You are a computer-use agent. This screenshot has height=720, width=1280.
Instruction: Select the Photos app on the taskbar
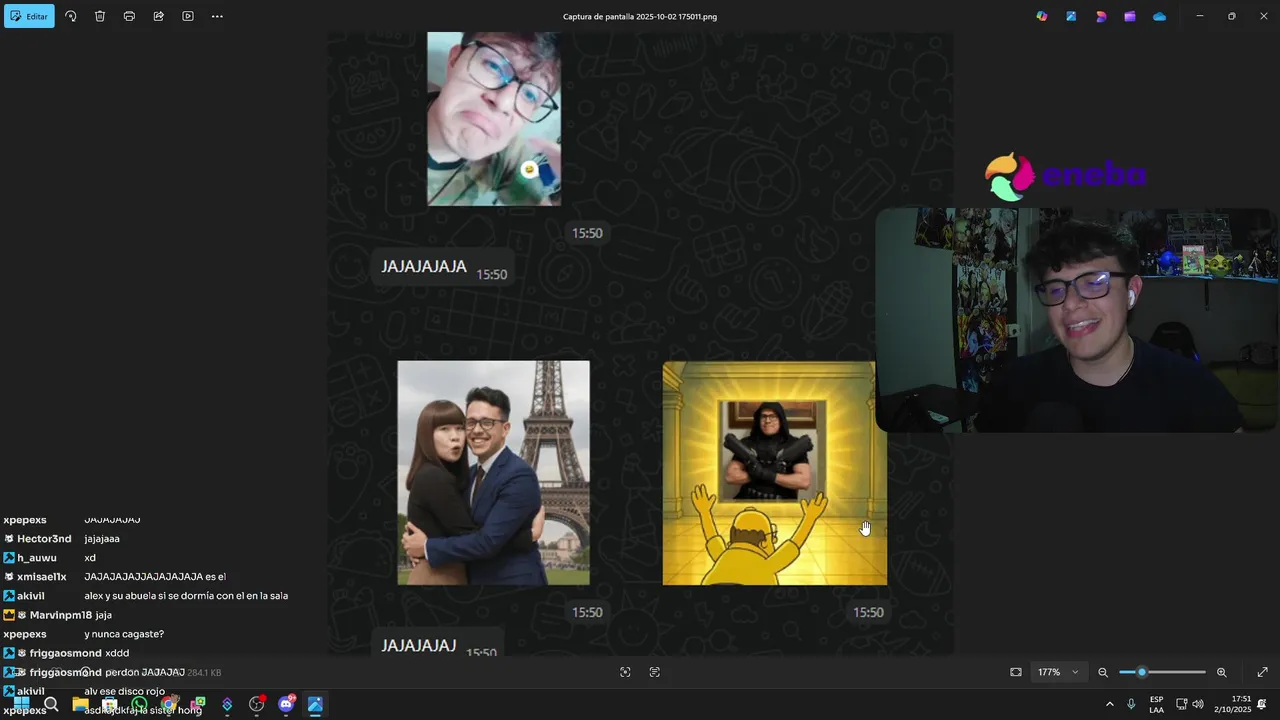315,704
